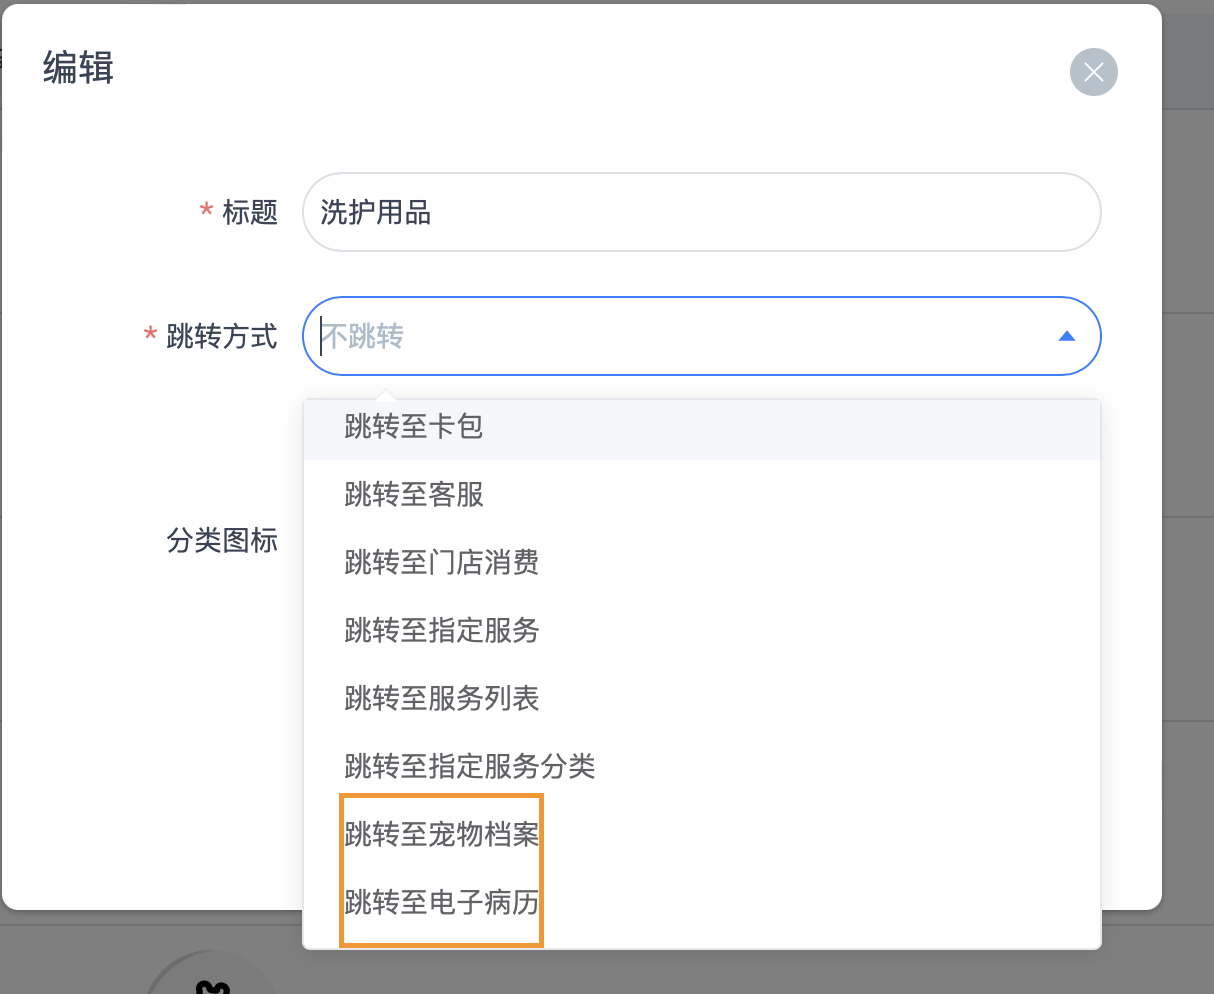
Task: Choose 跳转至客服 from the list
Action: coord(414,494)
